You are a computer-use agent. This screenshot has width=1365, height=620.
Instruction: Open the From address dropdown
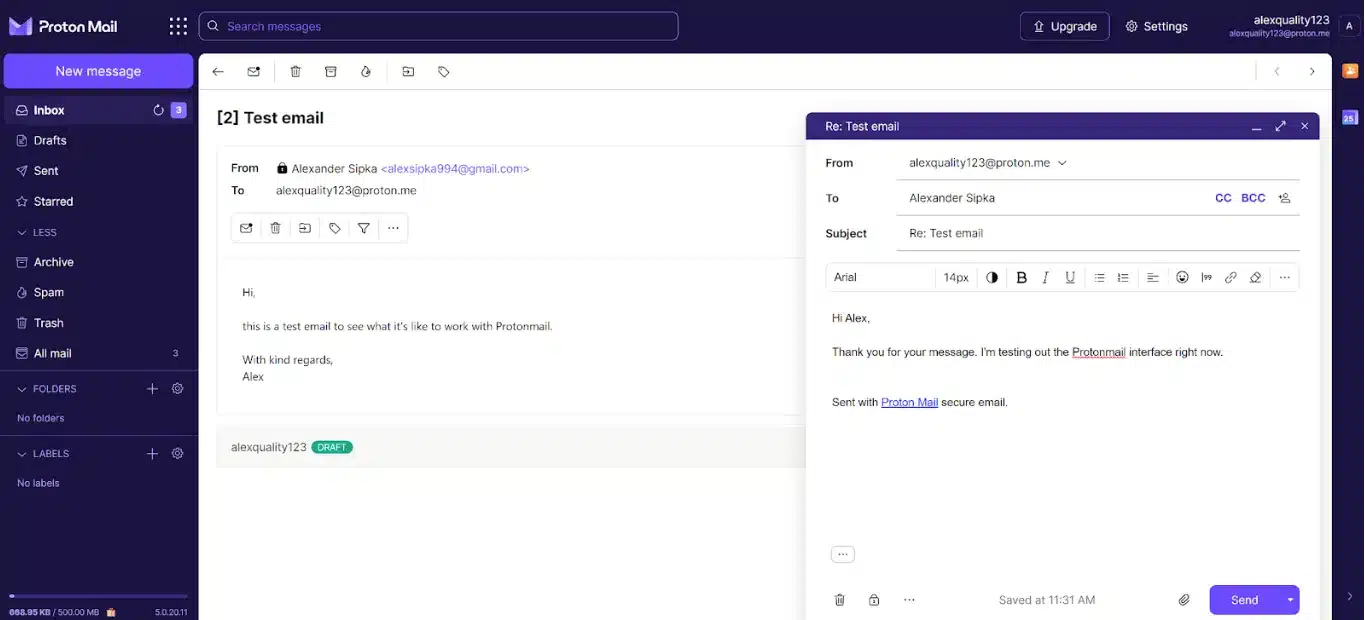tap(1062, 163)
